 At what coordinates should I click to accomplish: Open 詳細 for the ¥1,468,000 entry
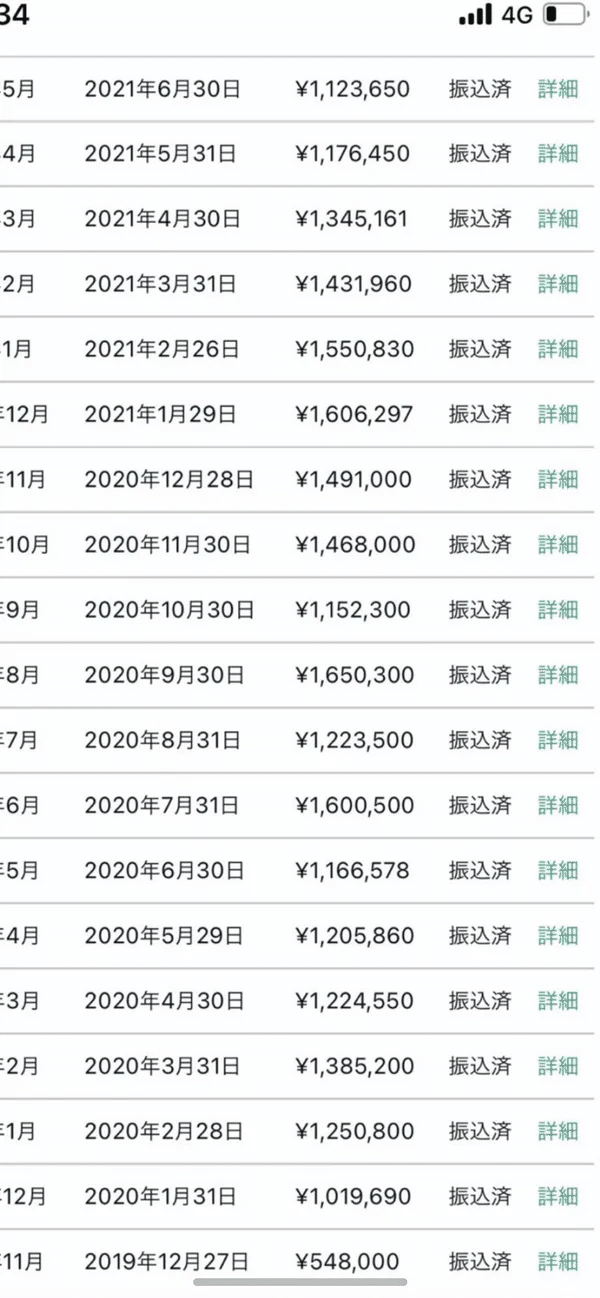coord(558,545)
